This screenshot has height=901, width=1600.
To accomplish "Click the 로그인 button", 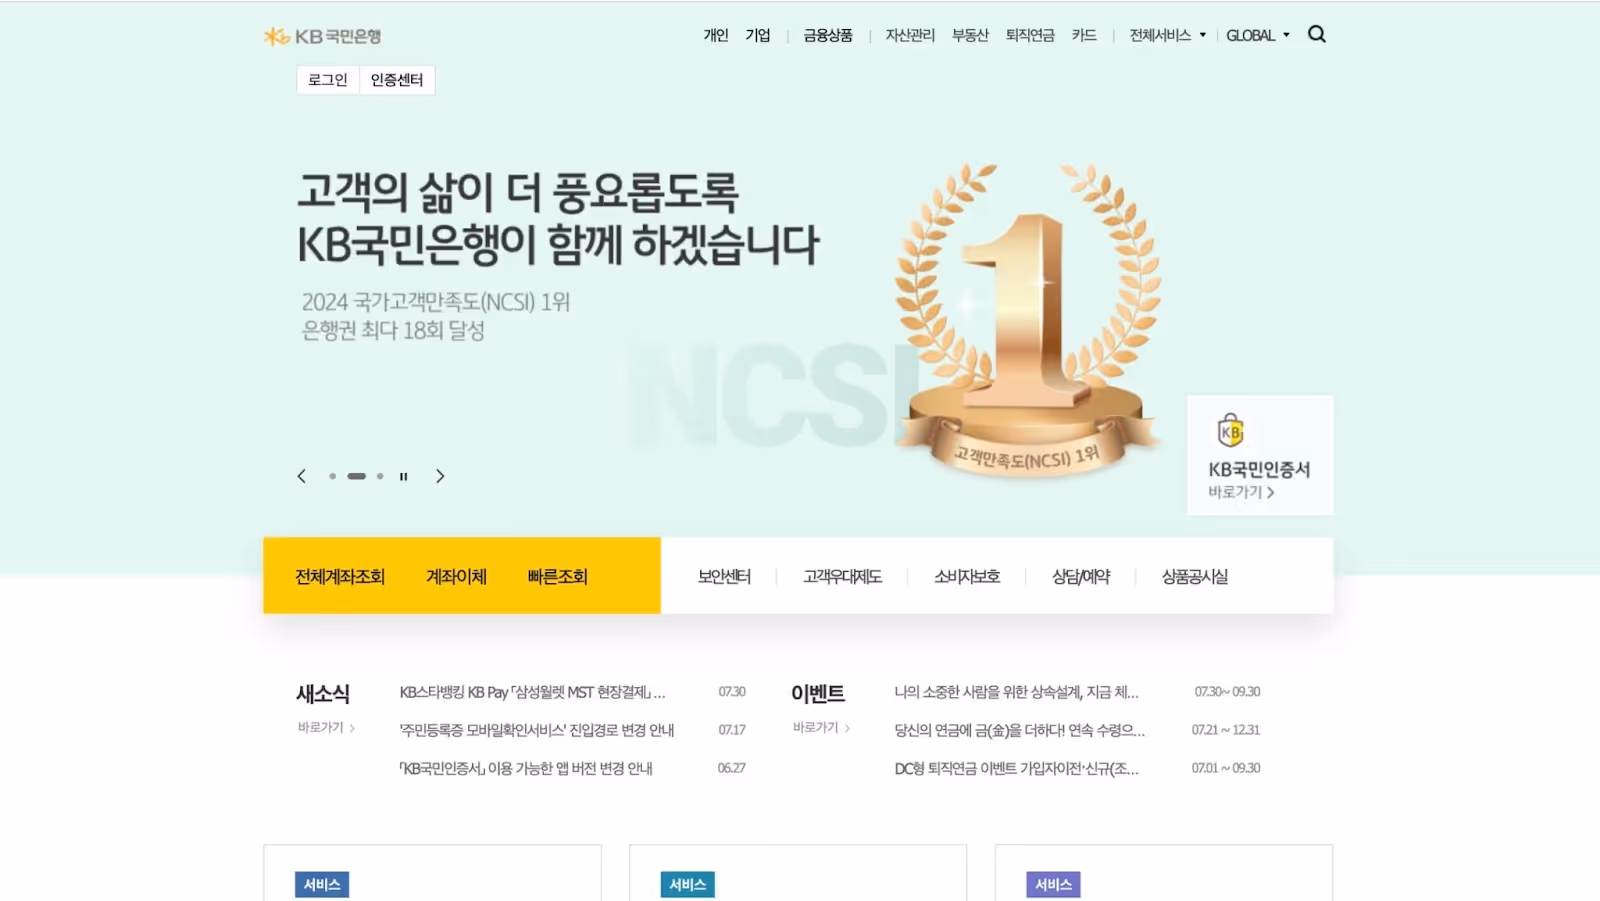I will pyautogui.click(x=328, y=80).
